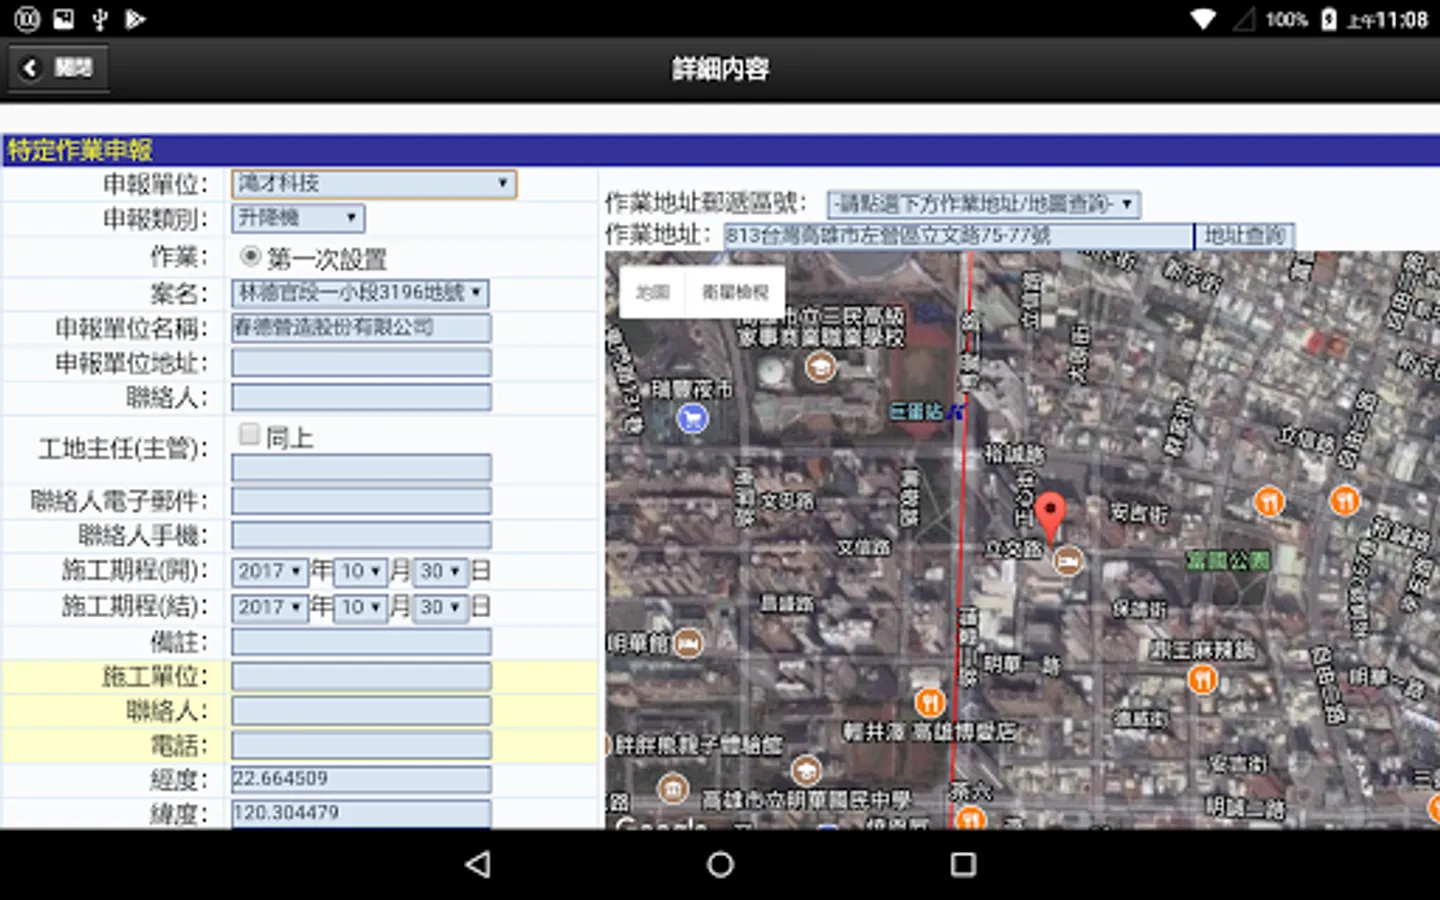
Task: Tap the restaurant icon above 輕井澤
Action: click(x=929, y=702)
